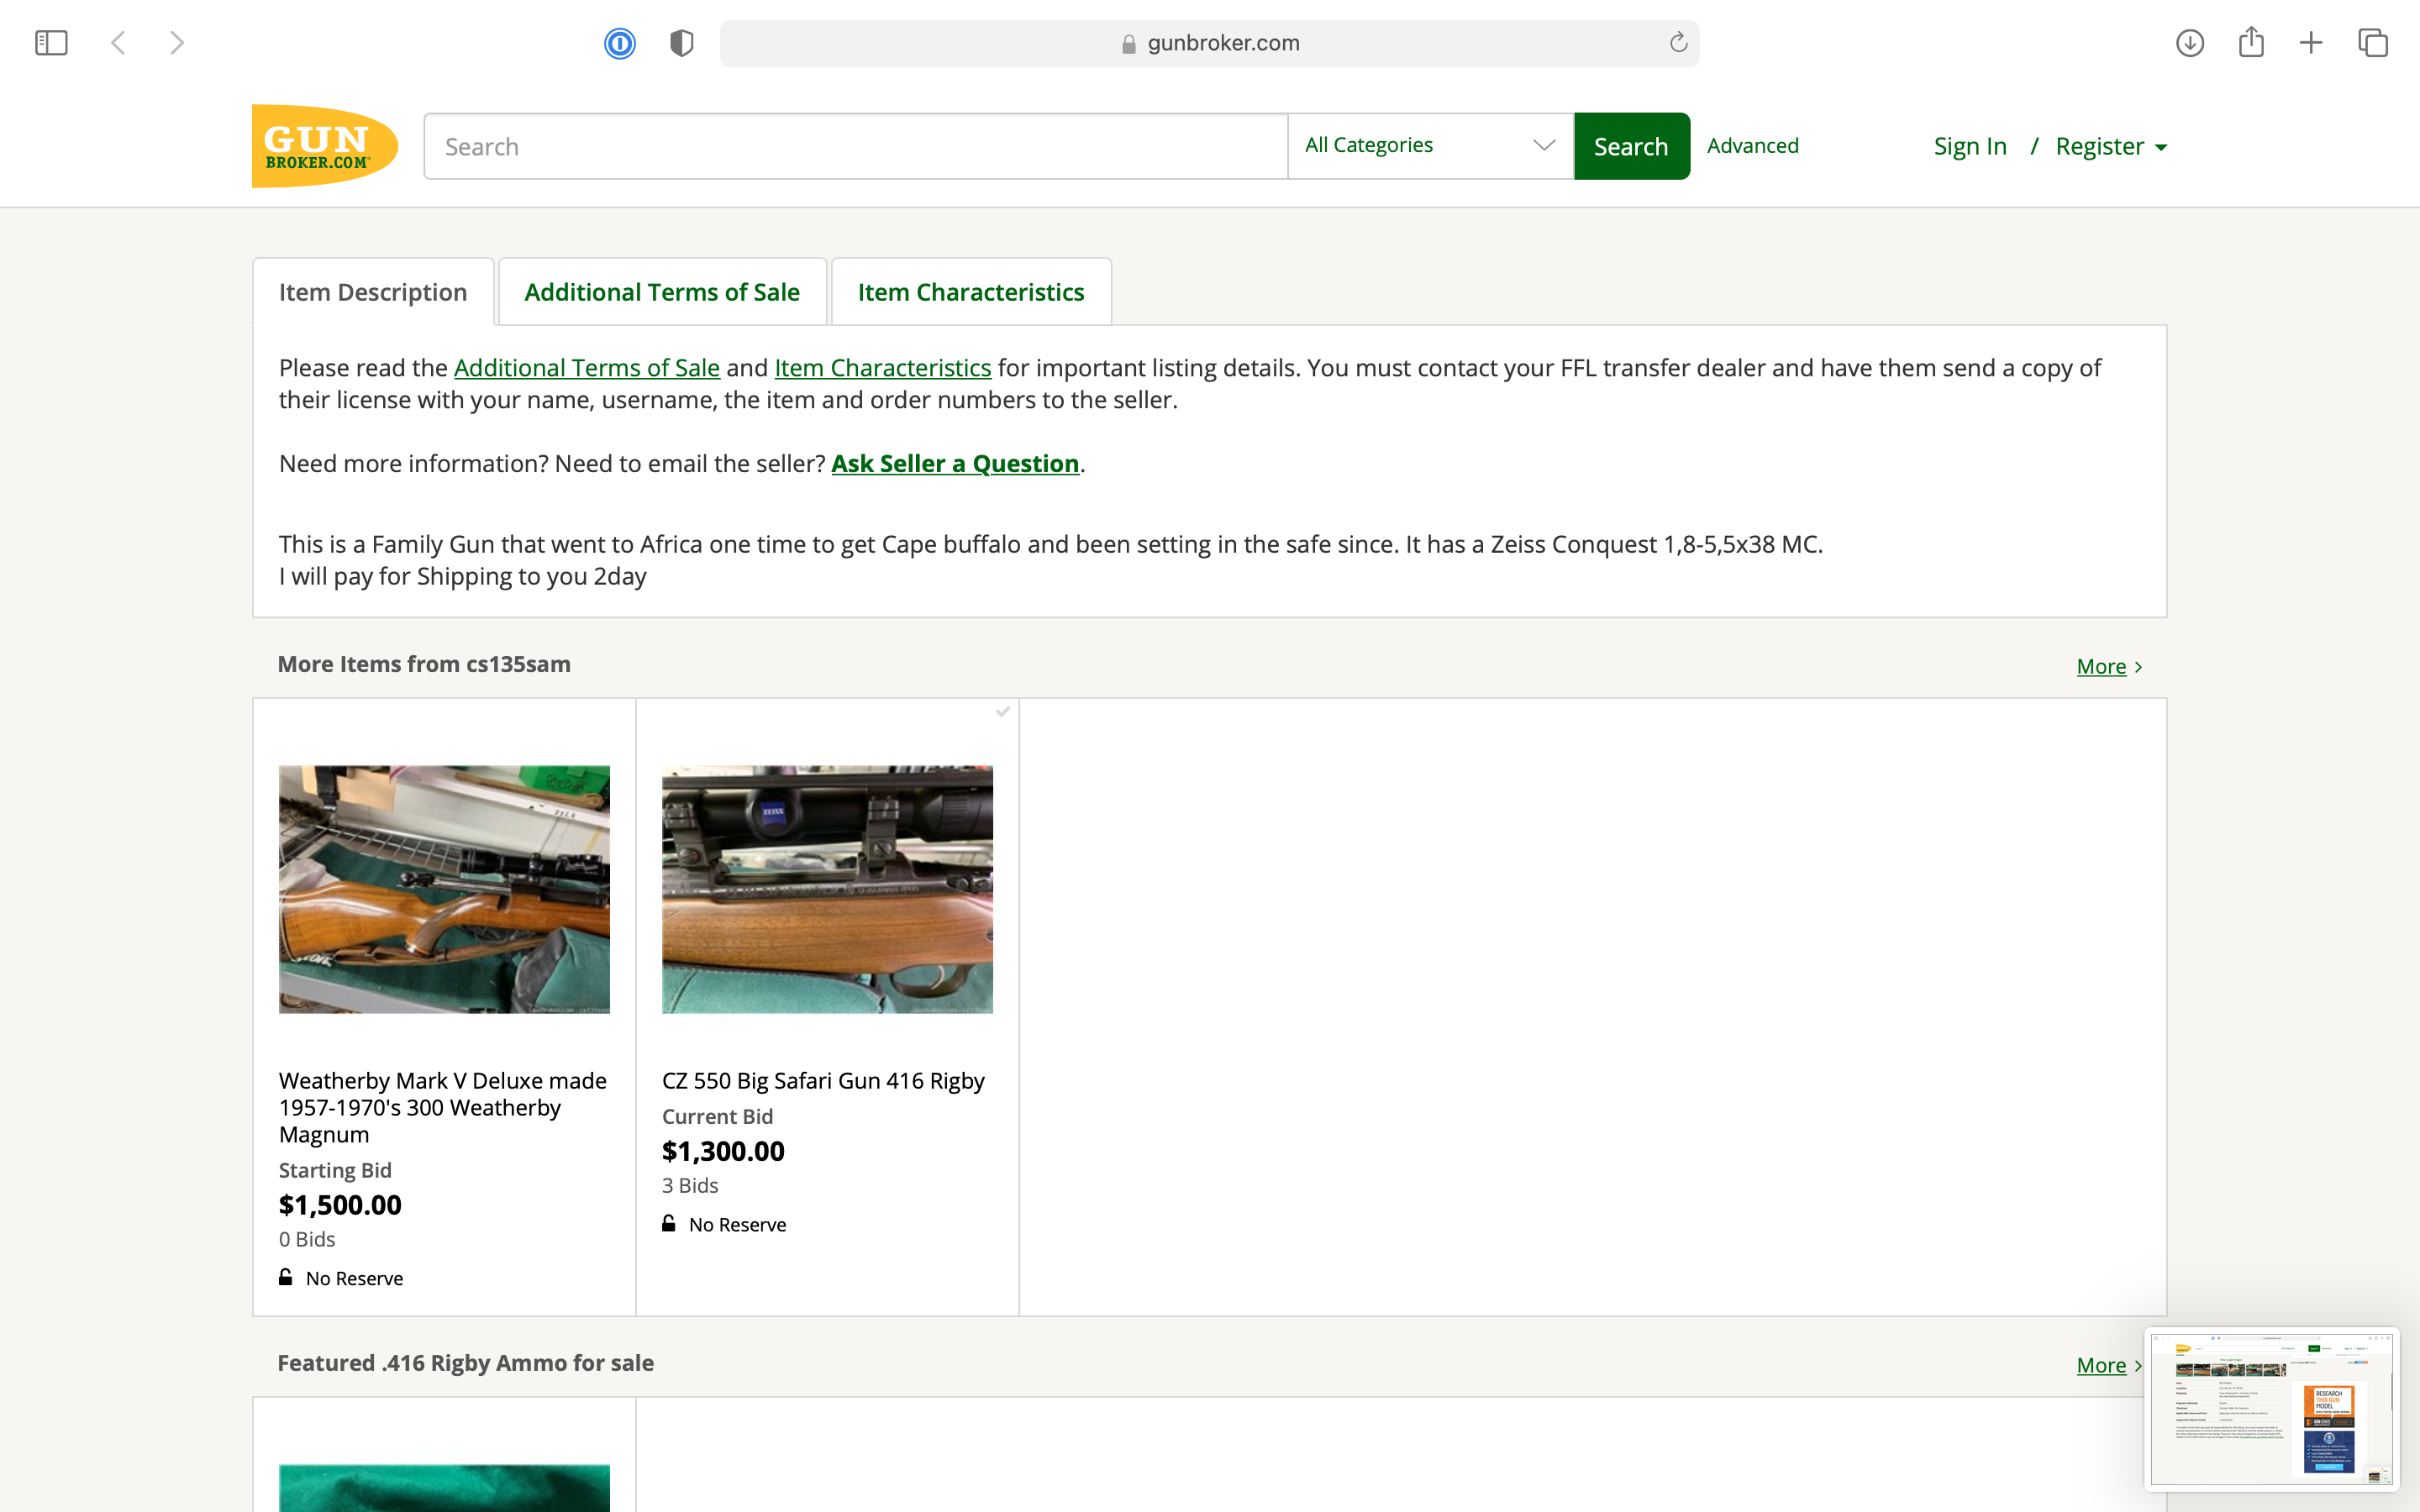Show the downloads icon in the toolbar
This screenshot has height=1512, width=2420.
(2190, 43)
